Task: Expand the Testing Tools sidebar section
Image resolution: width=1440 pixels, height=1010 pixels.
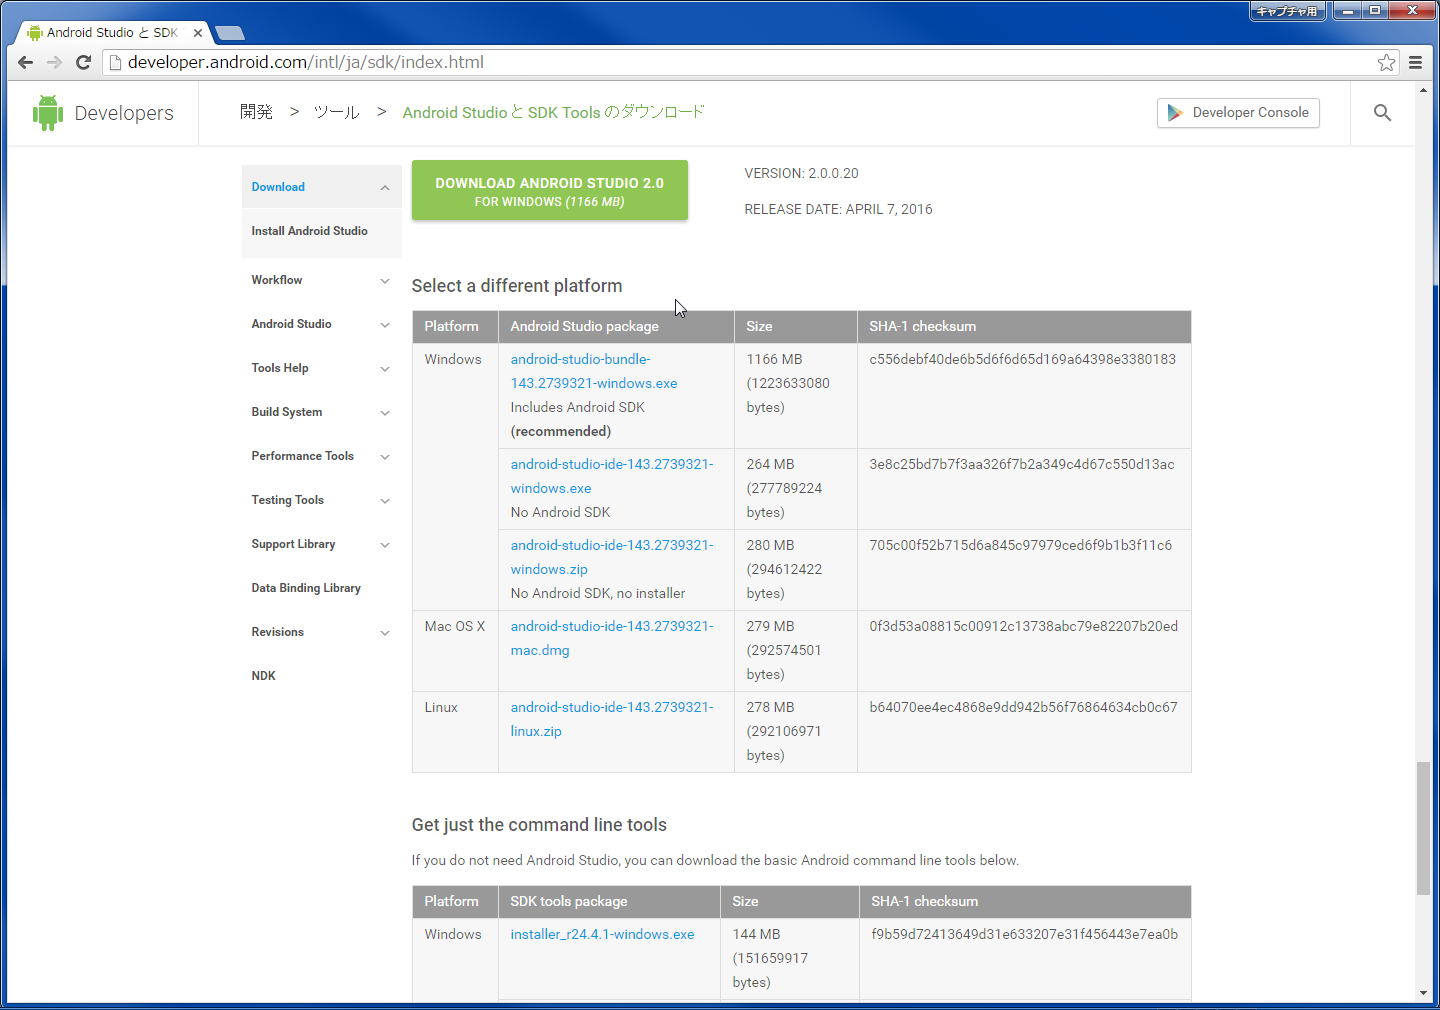Action: coord(385,501)
